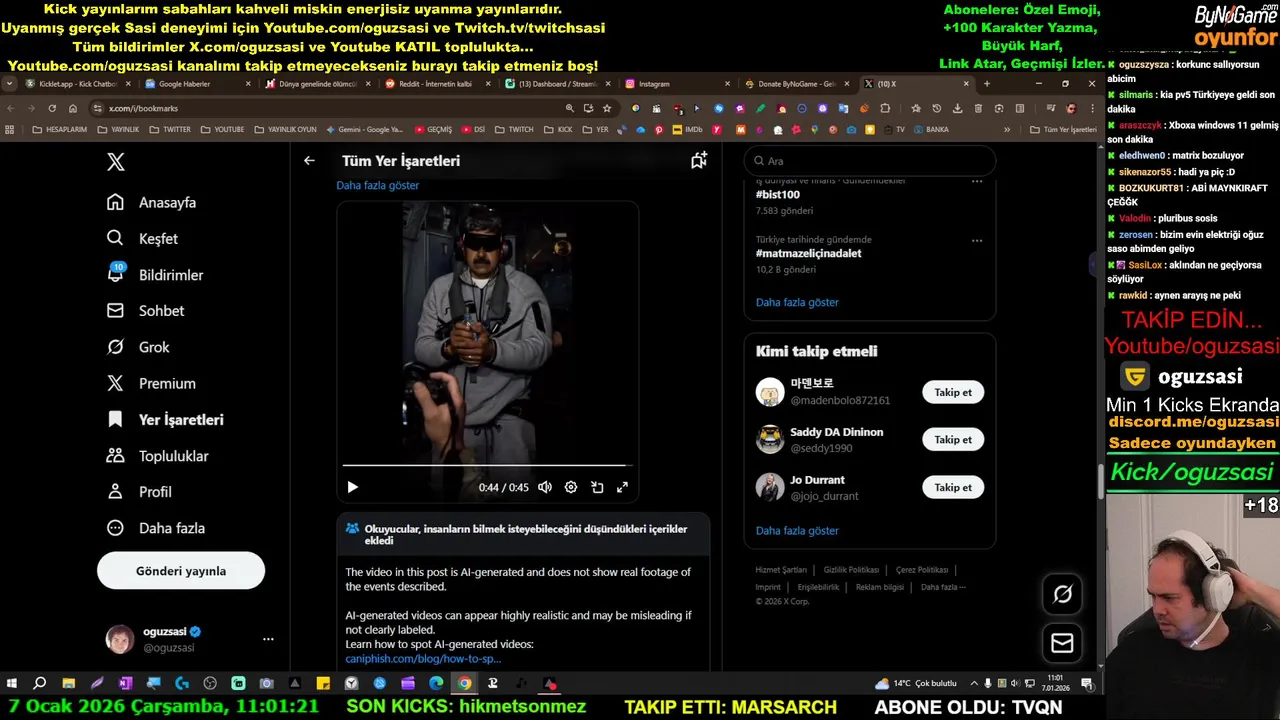Open the #matmazeliçinadalet trend
Viewport: 1280px width, 720px height.
pos(808,254)
